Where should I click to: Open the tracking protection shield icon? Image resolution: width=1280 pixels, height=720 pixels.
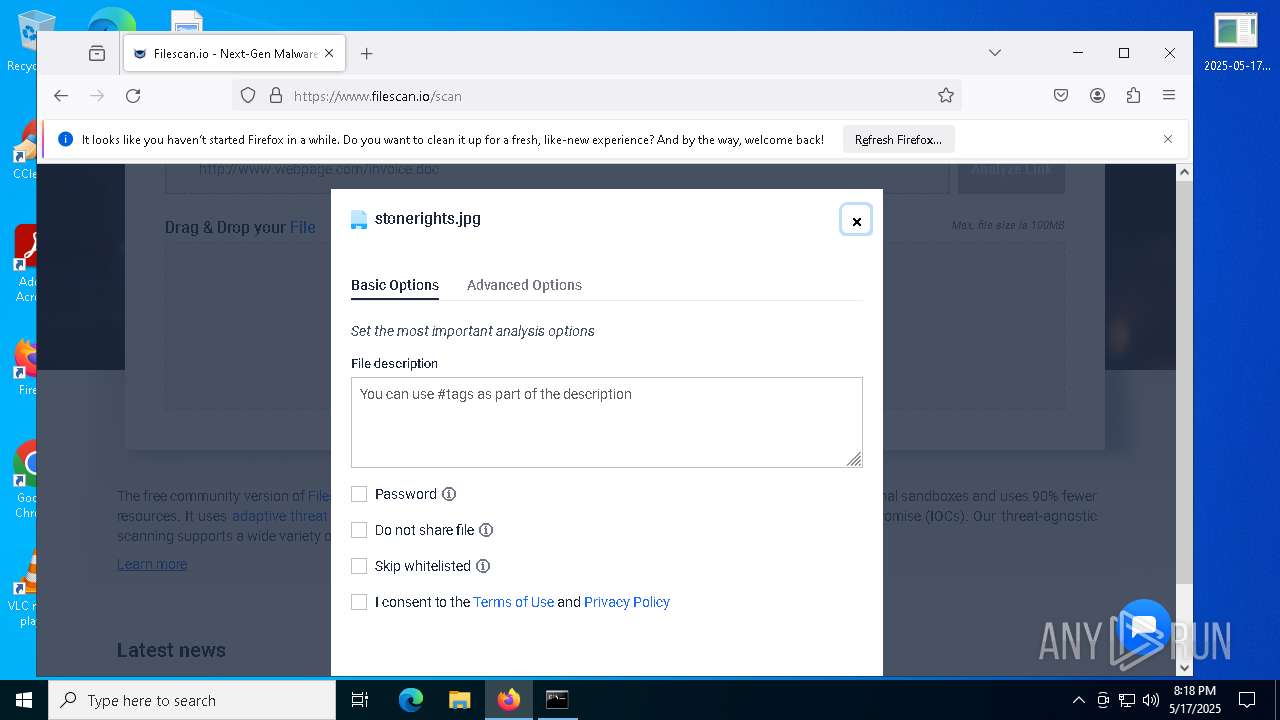pyautogui.click(x=248, y=96)
